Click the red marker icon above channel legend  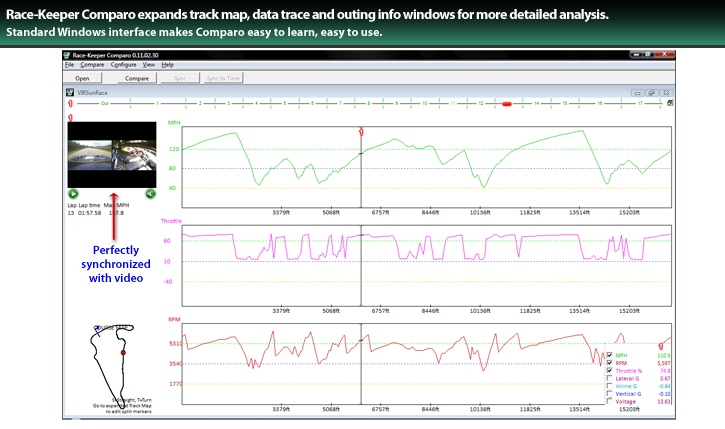click(661, 345)
